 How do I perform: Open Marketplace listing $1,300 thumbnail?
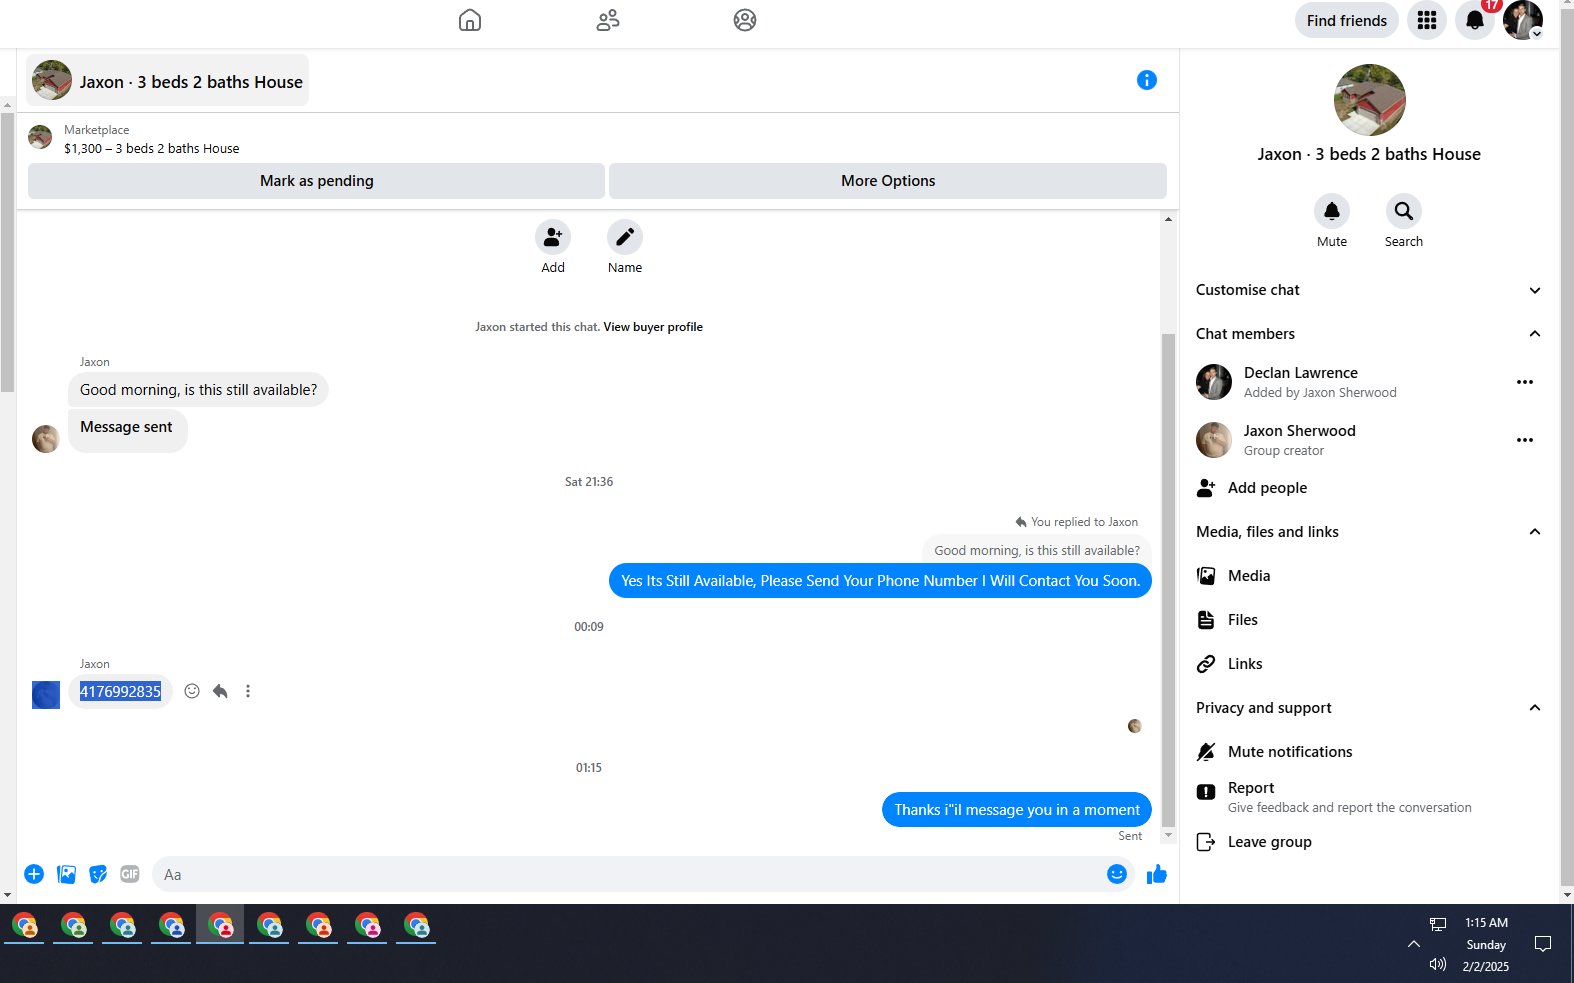click(x=40, y=138)
